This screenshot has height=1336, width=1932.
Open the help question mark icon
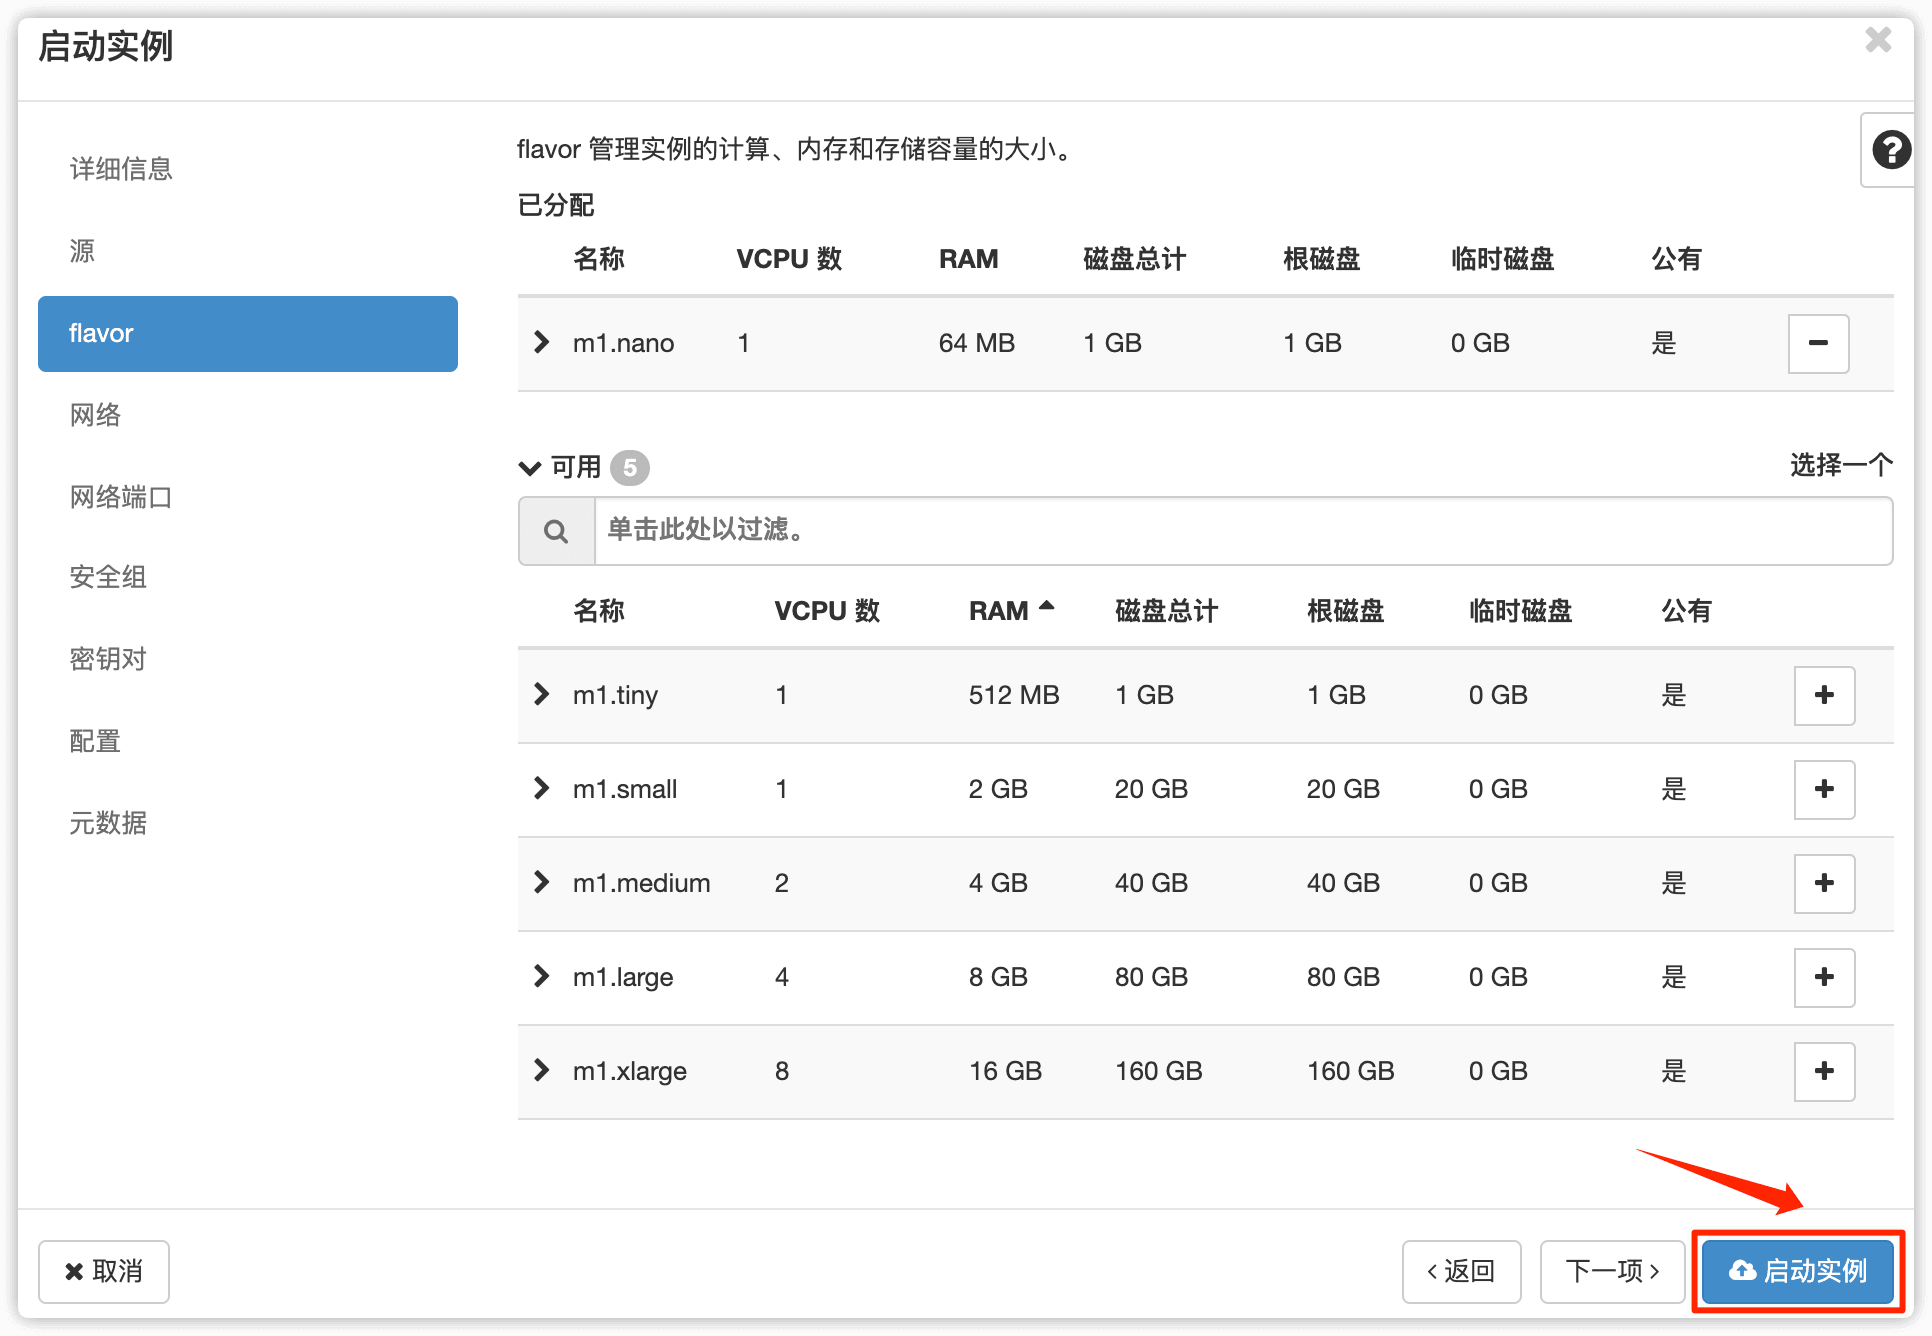coord(1889,150)
